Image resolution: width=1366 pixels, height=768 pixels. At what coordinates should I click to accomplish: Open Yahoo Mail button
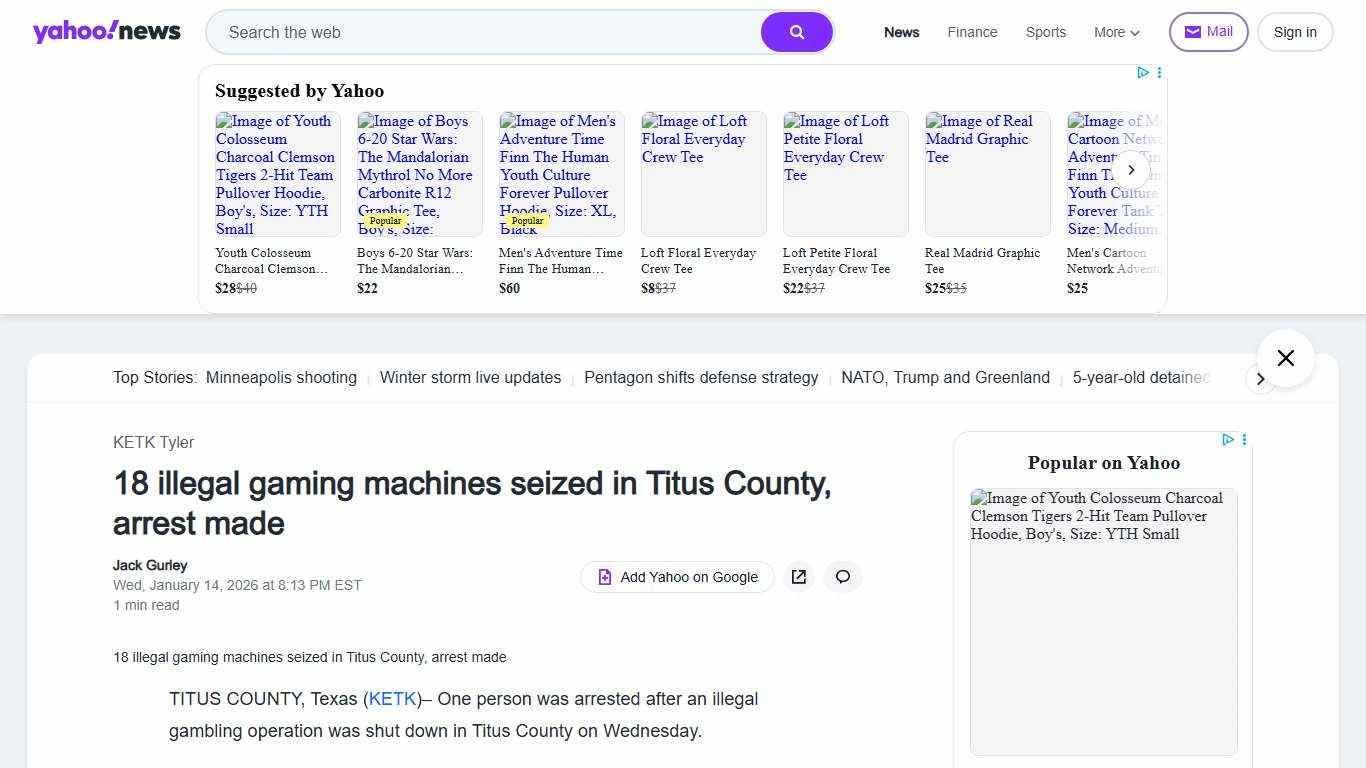tap(1208, 32)
